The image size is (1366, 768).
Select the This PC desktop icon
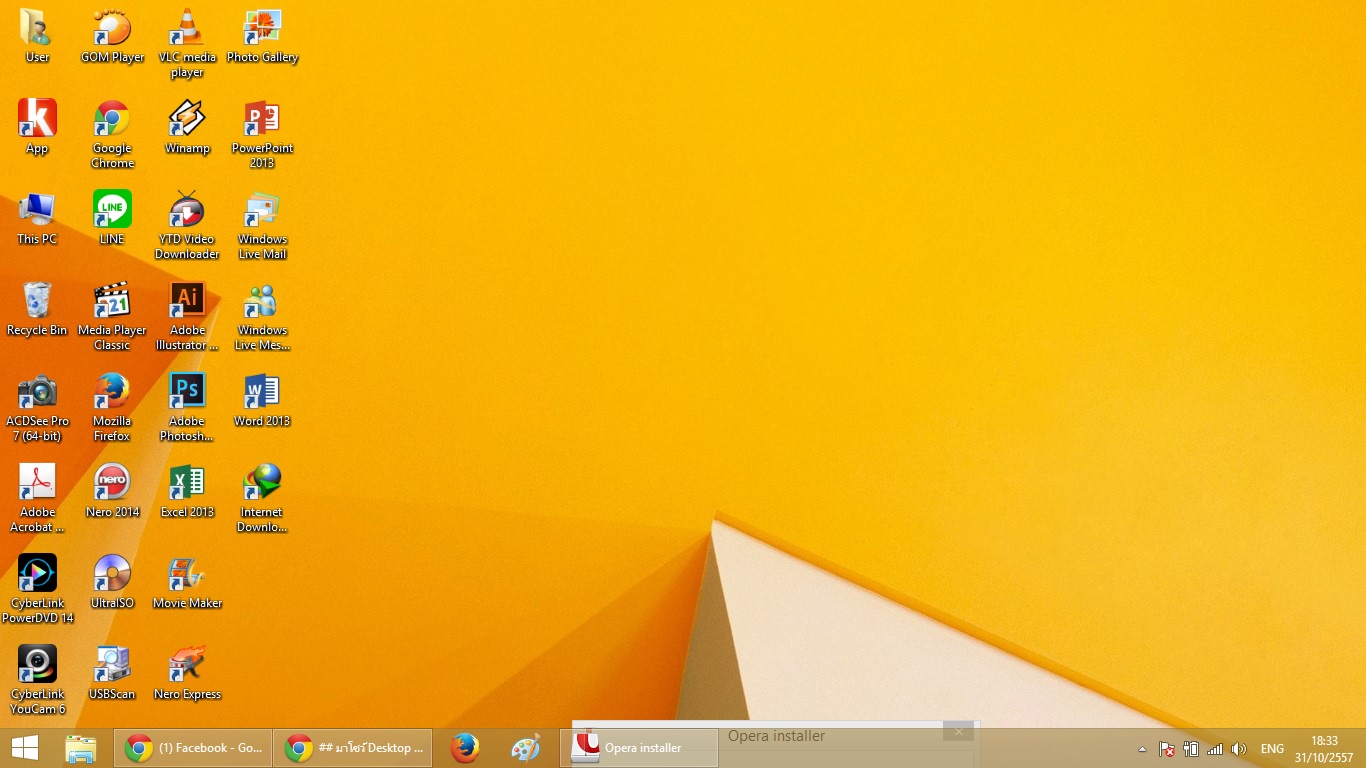[37, 218]
